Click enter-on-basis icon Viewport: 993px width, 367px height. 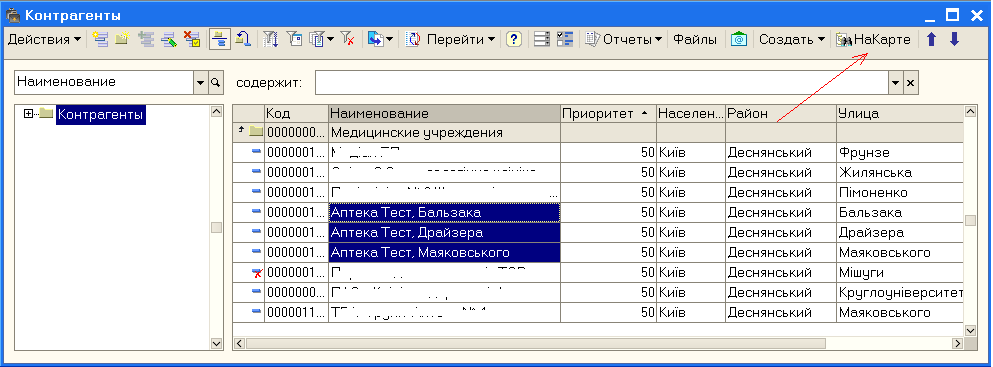376,39
